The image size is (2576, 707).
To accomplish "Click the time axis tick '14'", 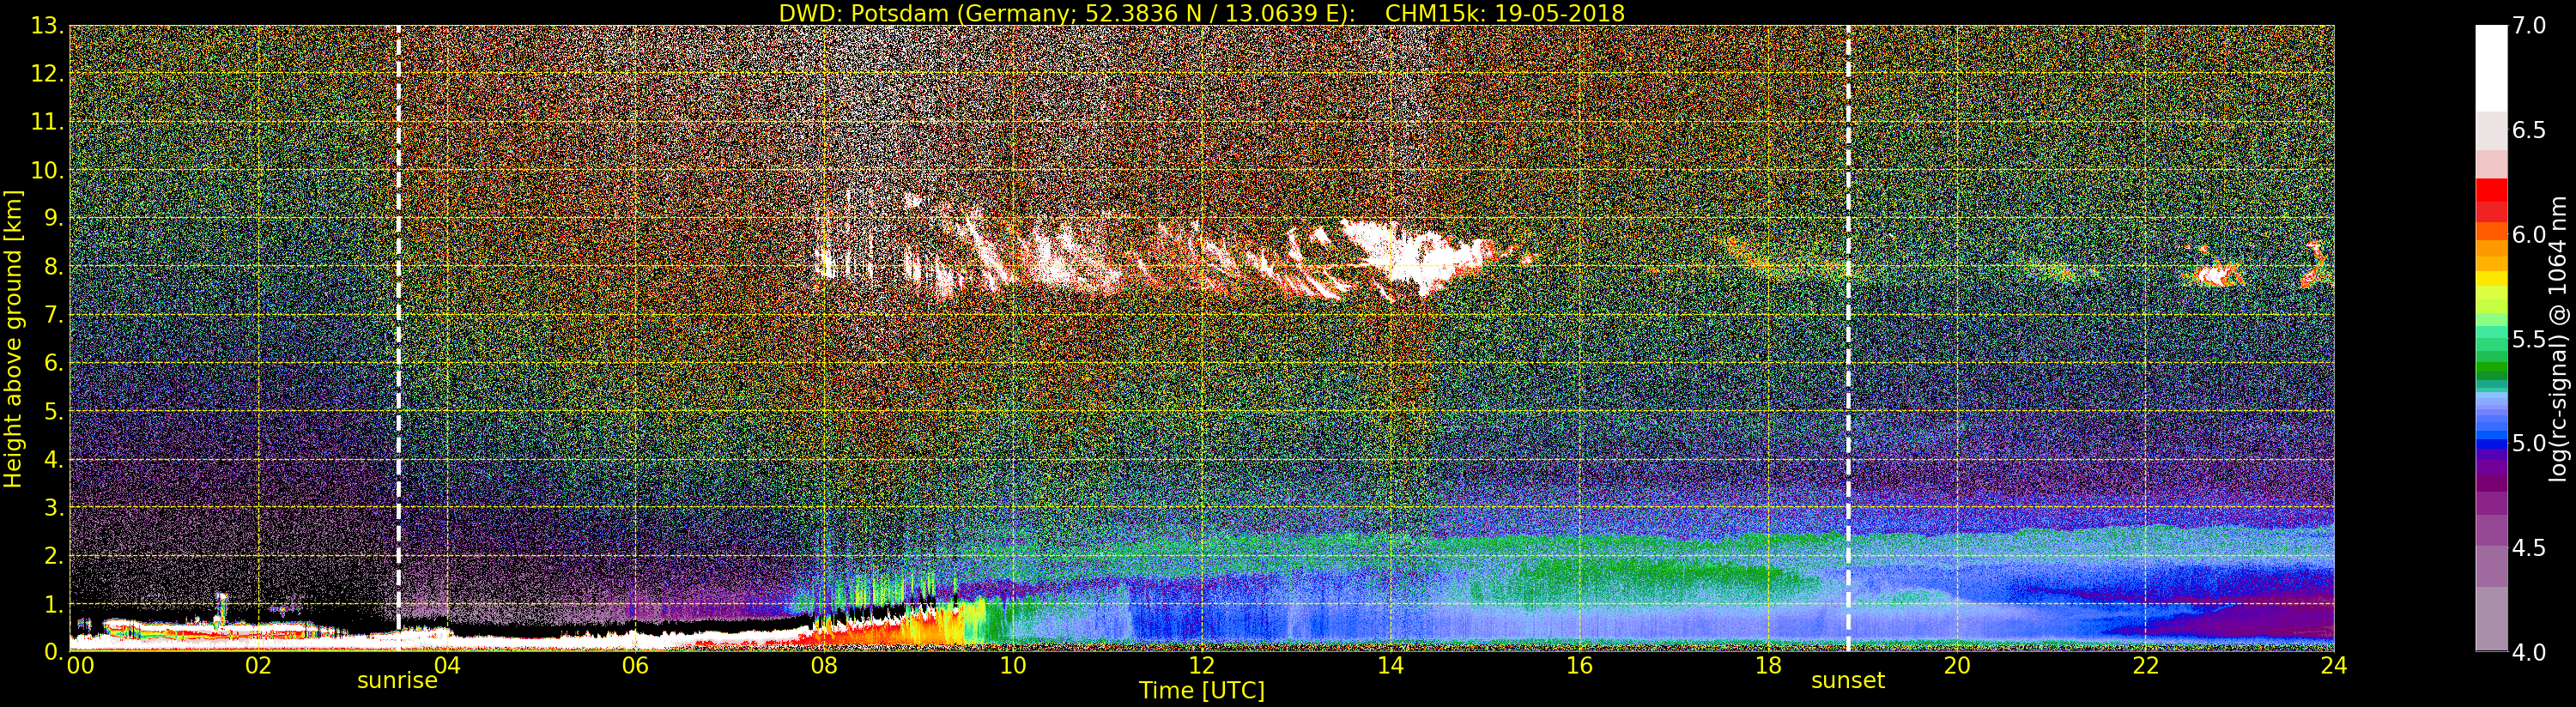I will (x=1390, y=666).
